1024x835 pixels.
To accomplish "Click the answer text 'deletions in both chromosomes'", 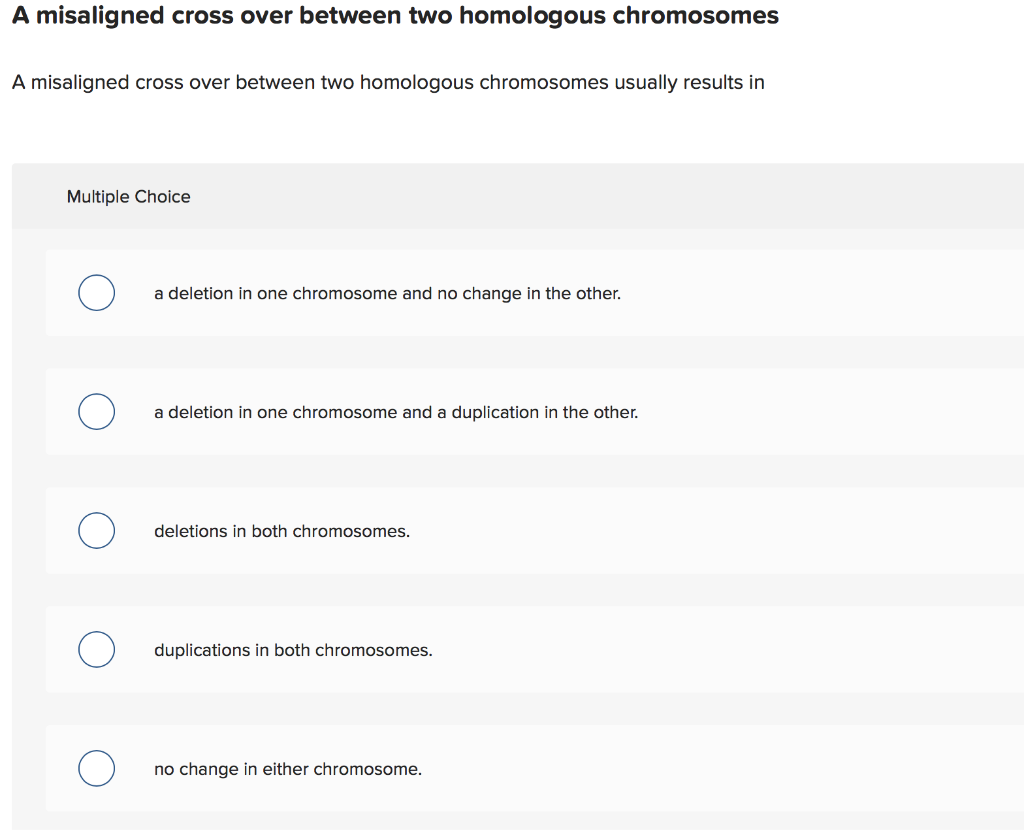I will point(282,531).
